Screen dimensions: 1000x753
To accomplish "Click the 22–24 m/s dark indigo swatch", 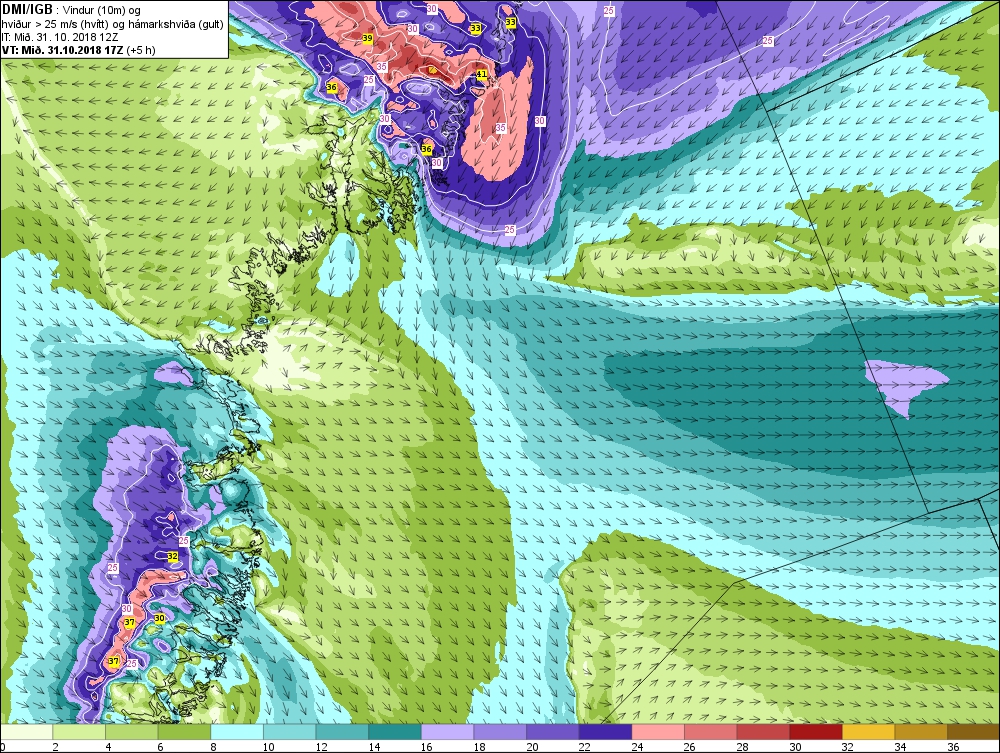I will (x=605, y=732).
